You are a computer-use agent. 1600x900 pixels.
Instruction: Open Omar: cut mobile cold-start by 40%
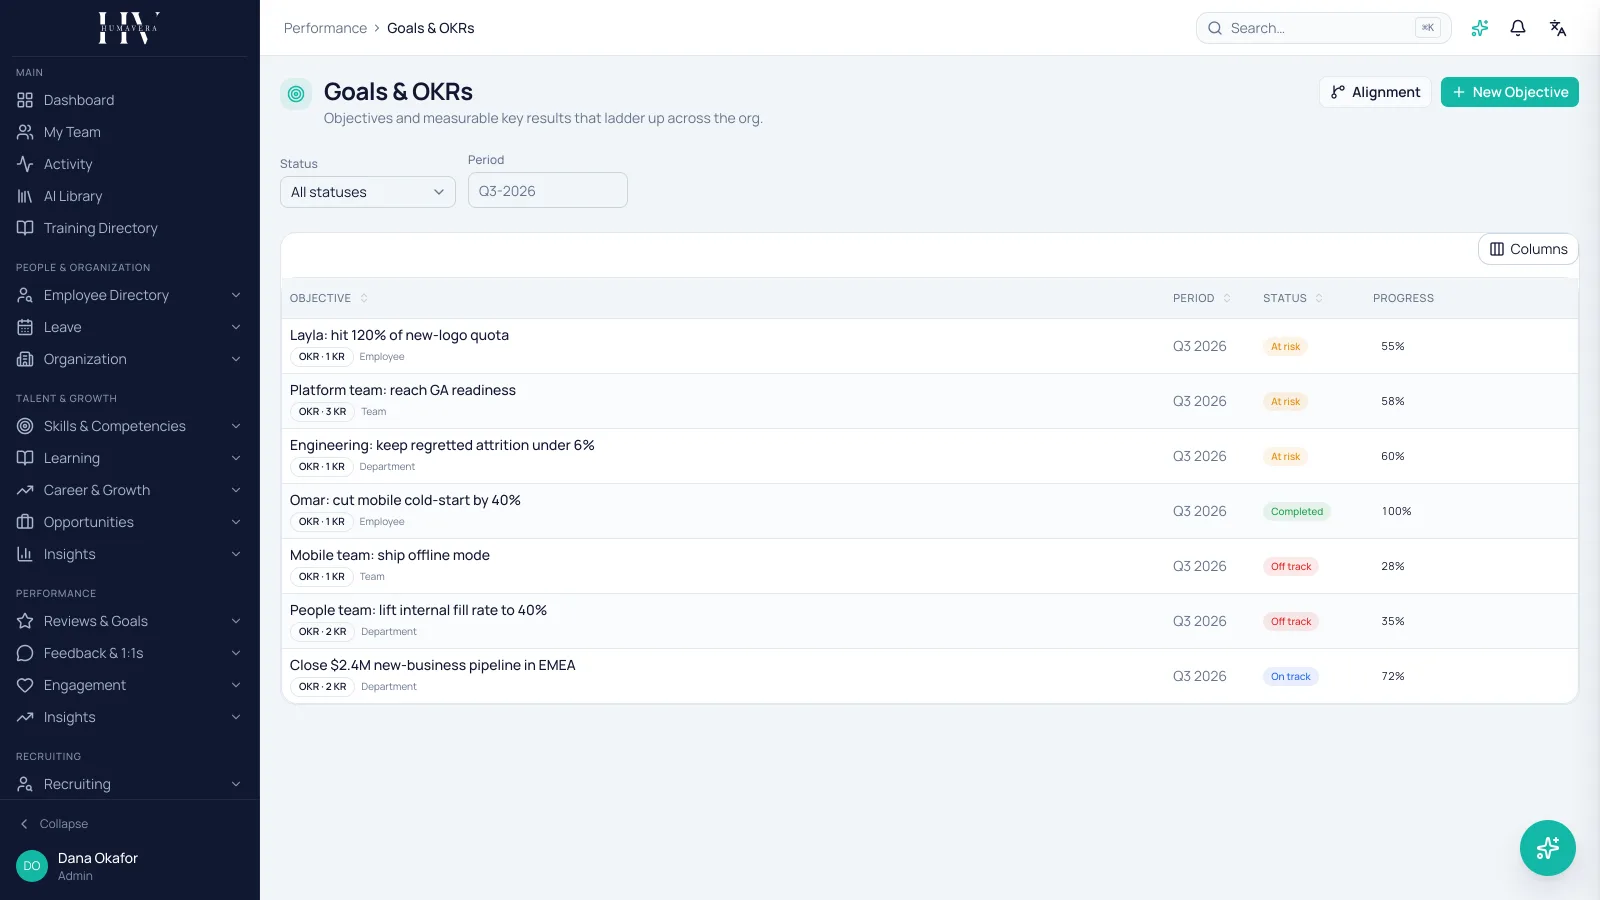[x=405, y=500]
